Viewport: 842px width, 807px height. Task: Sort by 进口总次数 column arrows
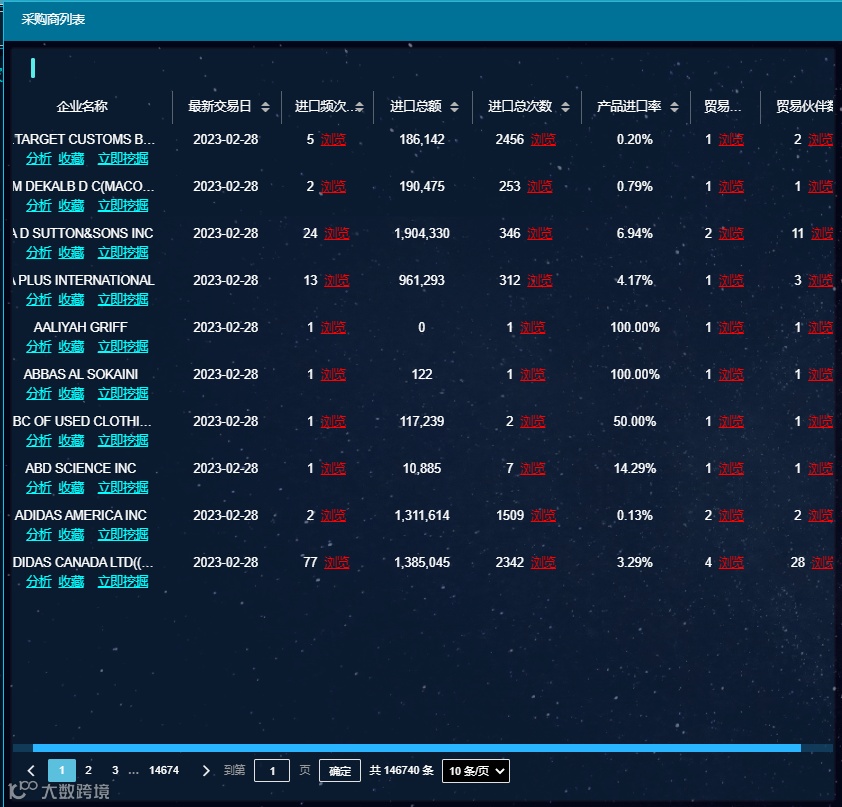tap(565, 107)
